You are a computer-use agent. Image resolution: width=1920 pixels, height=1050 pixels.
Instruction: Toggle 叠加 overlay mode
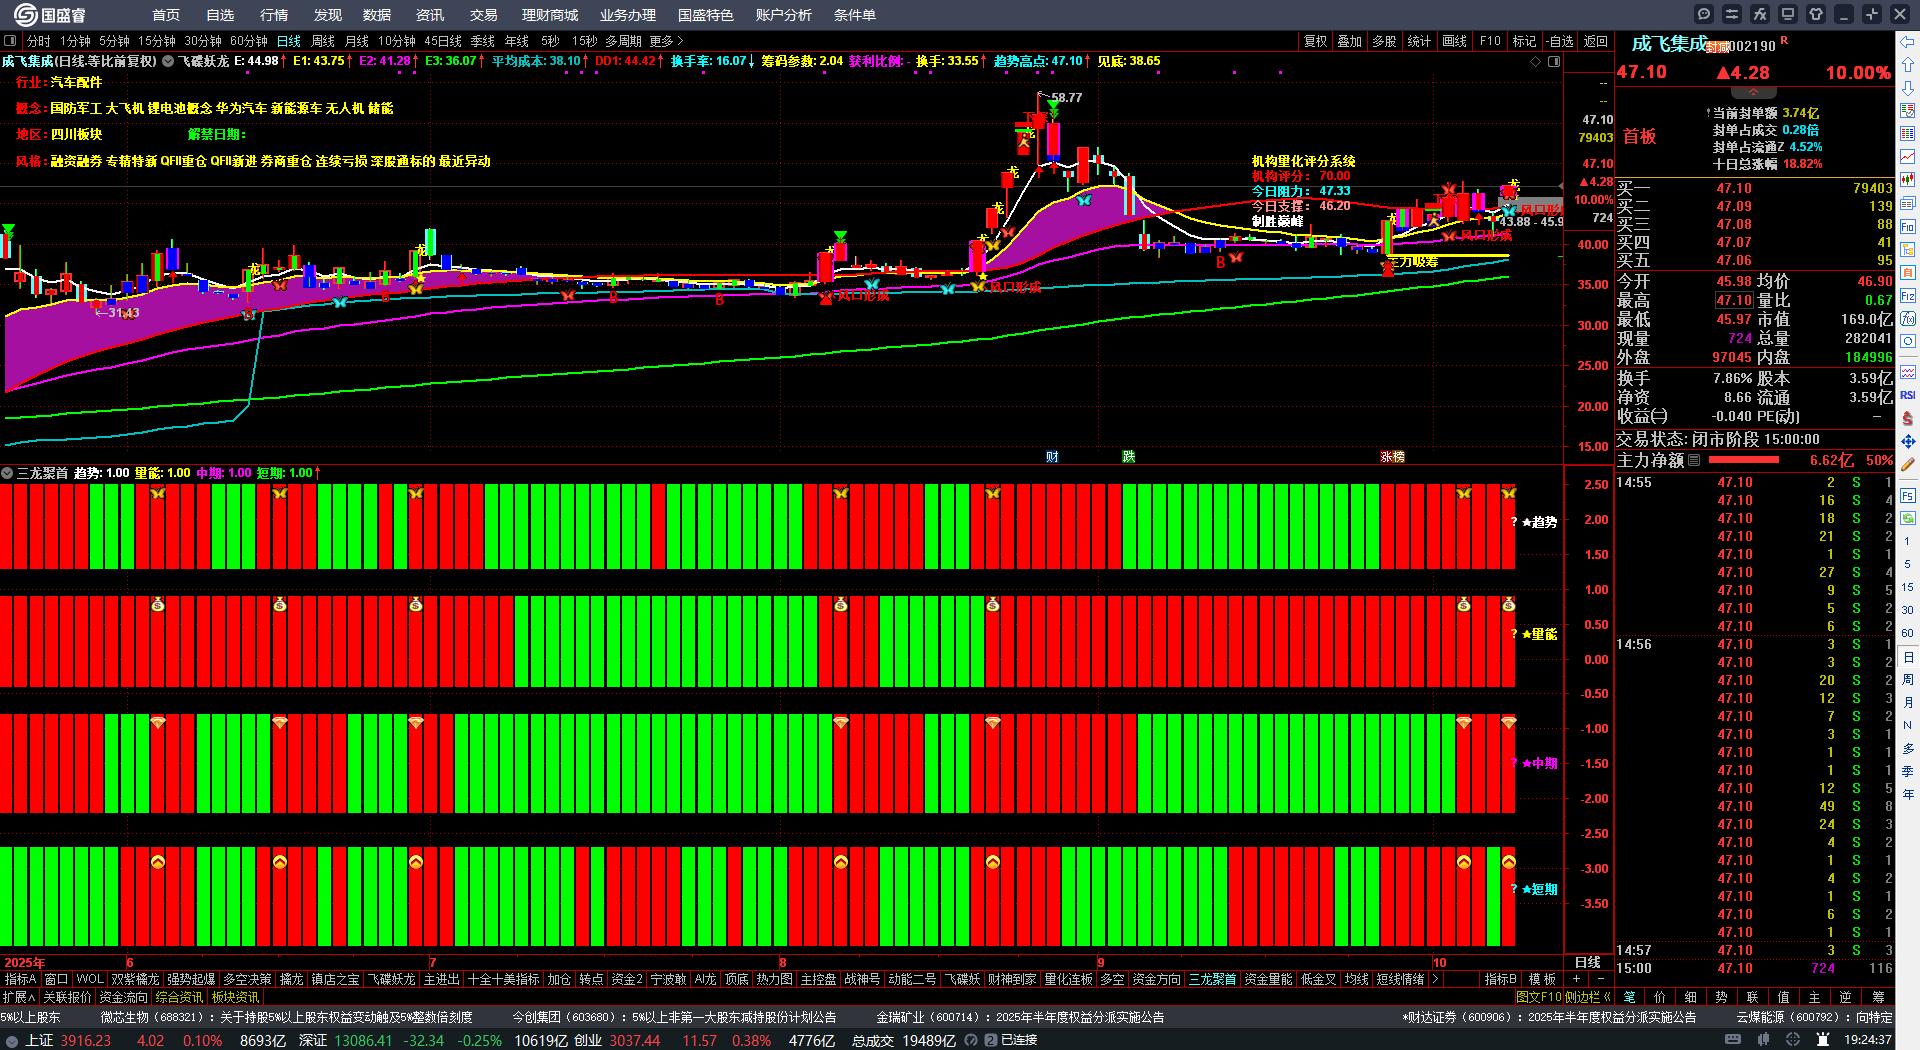tap(1350, 41)
